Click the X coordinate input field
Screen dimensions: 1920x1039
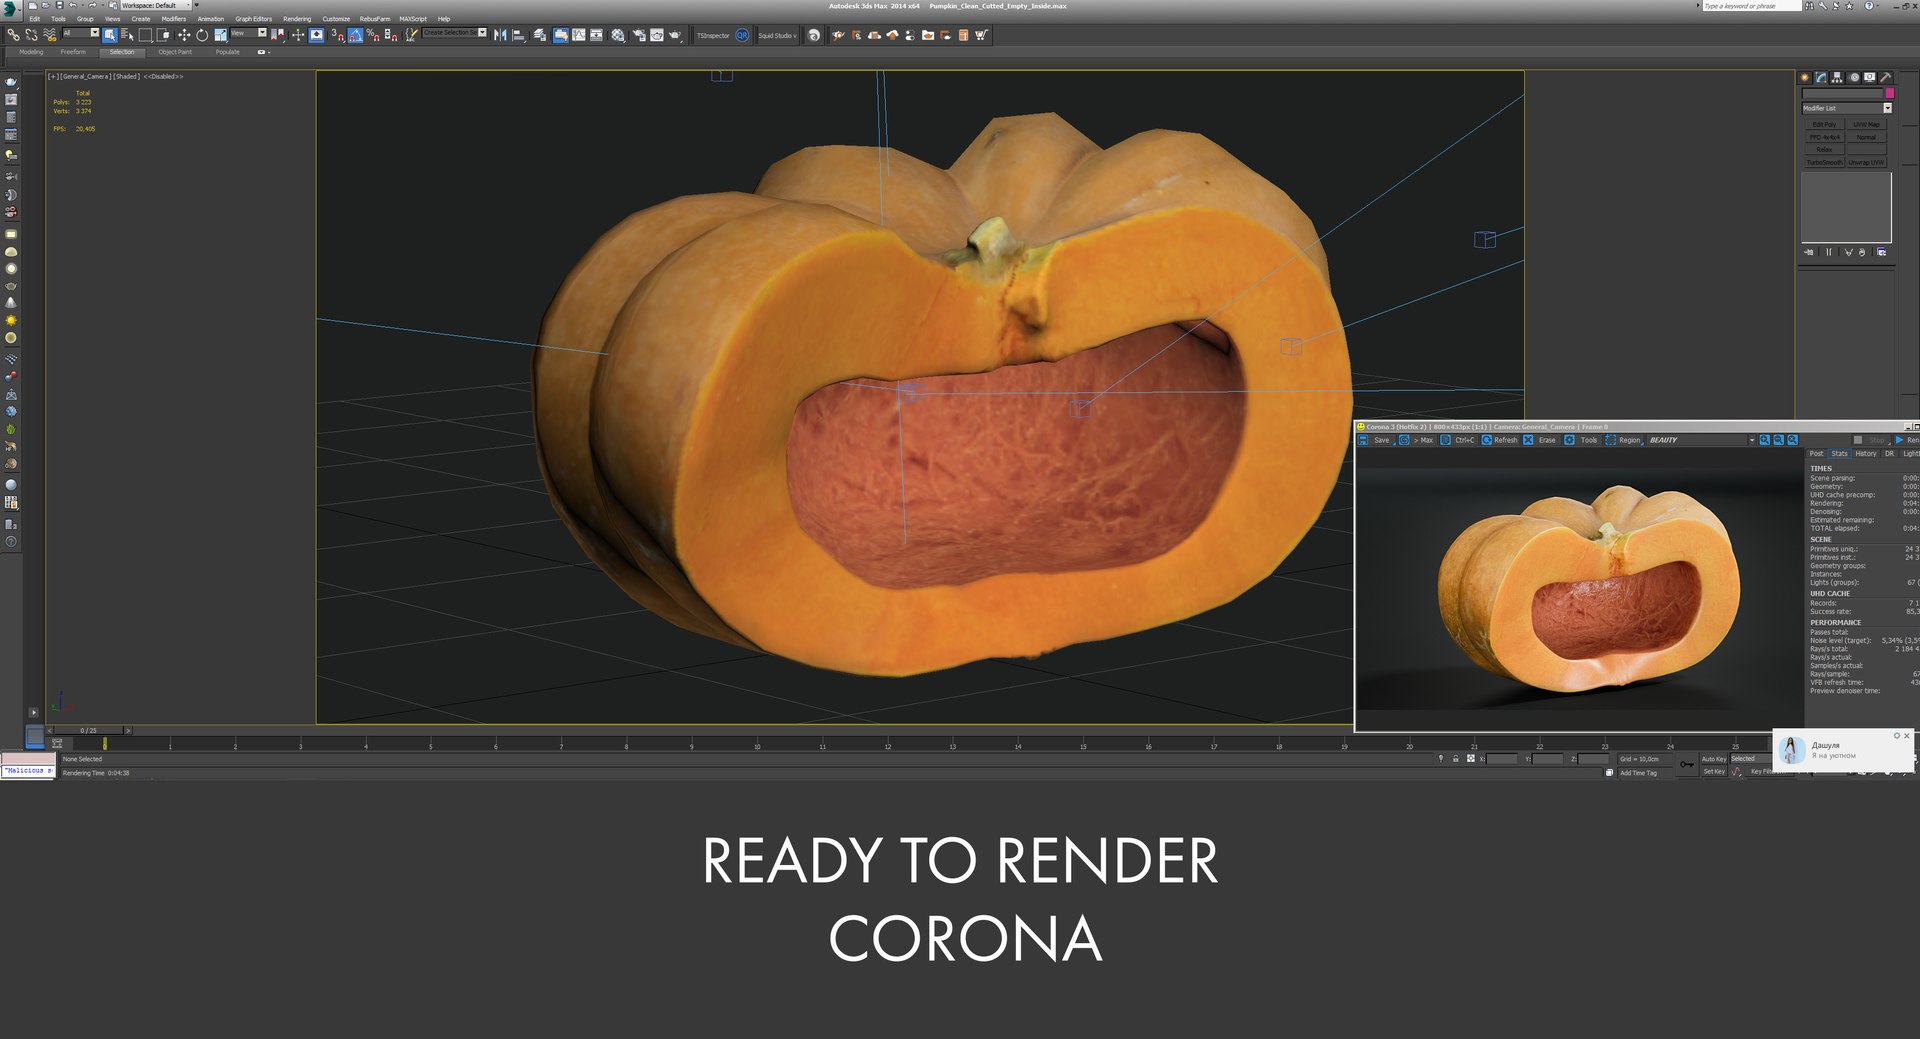pos(1502,759)
